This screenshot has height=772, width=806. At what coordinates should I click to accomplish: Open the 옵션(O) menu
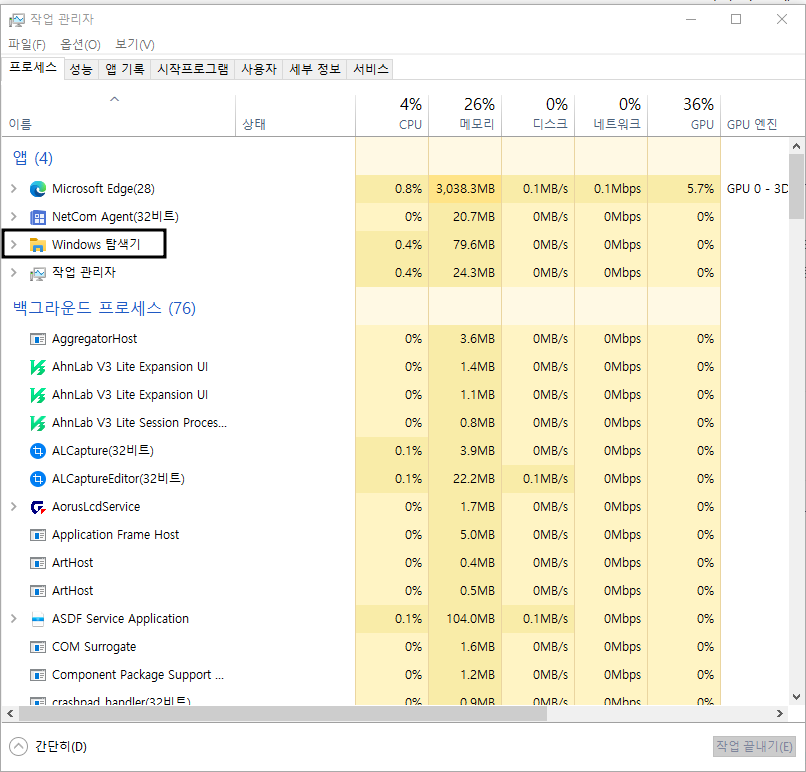[x=80, y=45]
